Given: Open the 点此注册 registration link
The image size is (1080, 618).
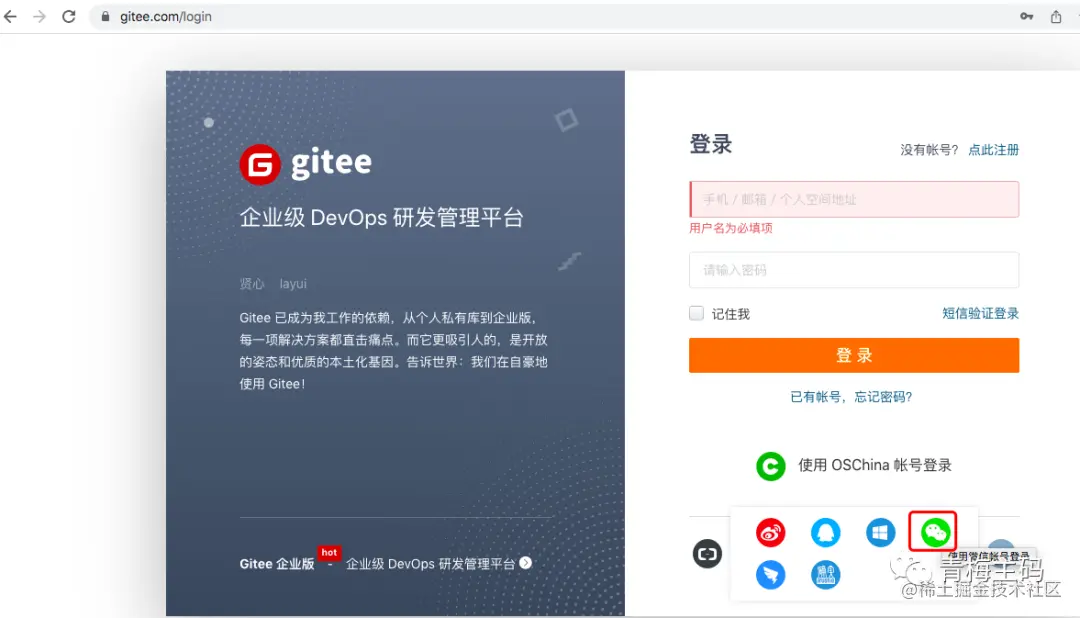Looking at the screenshot, I should click(995, 148).
